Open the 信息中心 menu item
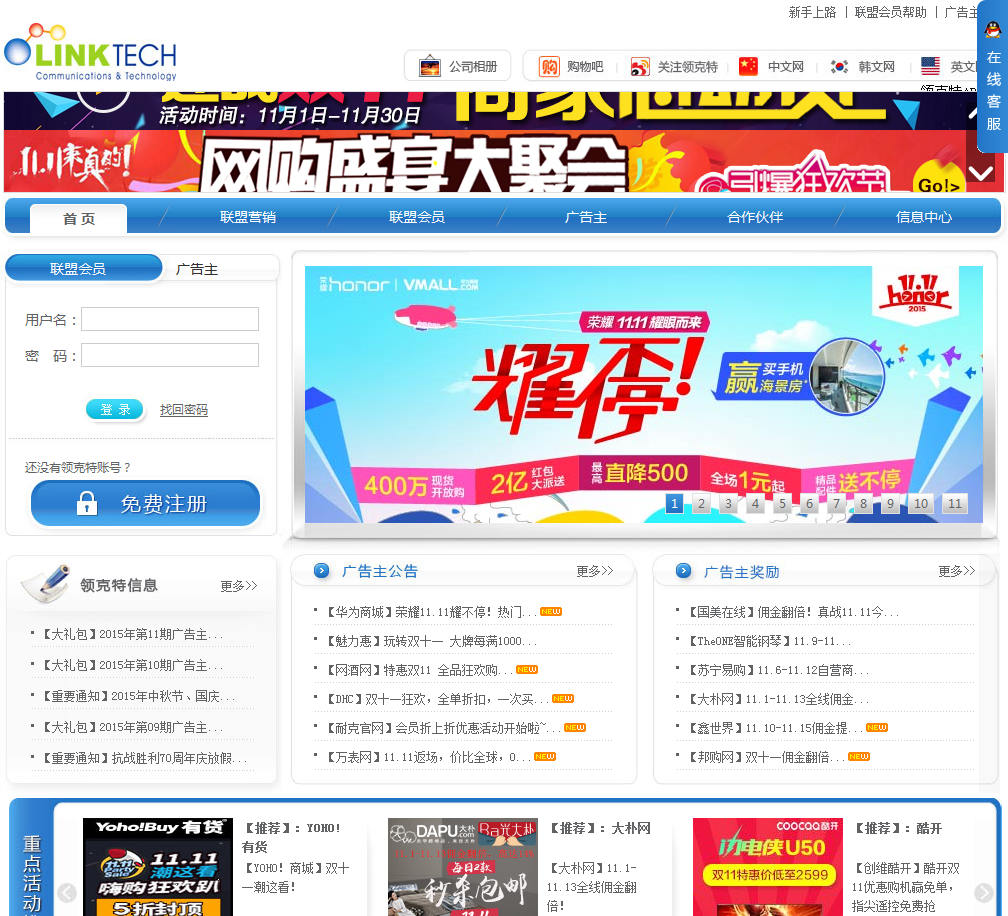Screen dimensions: 1008x916 (924, 217)
